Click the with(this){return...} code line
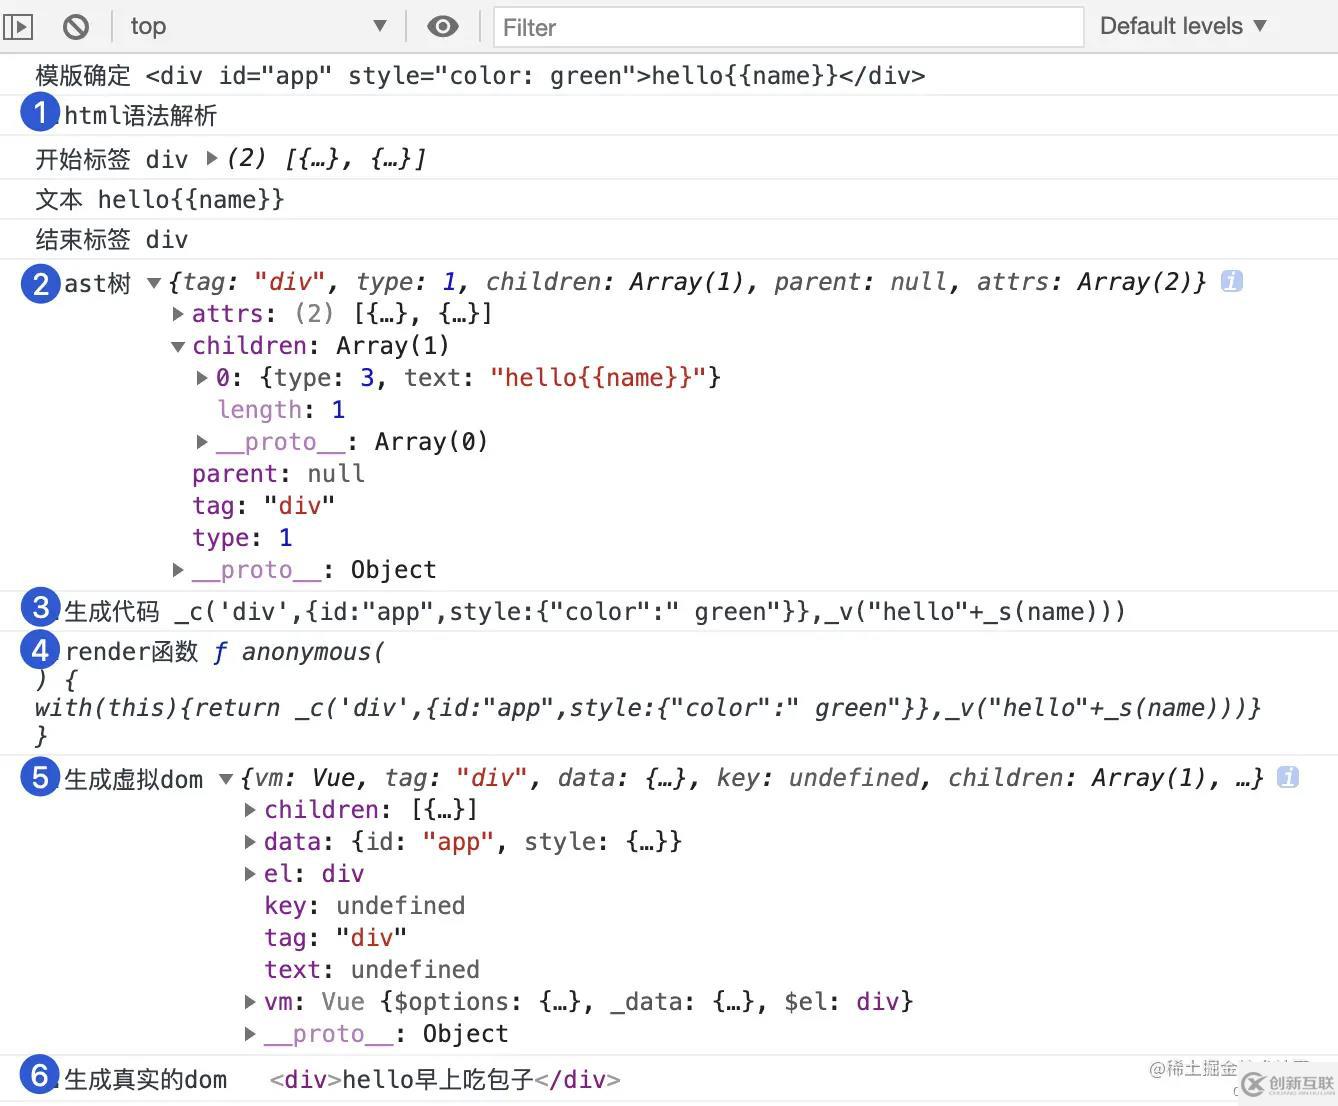The height and width of the screenshot is (1106, 1338). 647,708
